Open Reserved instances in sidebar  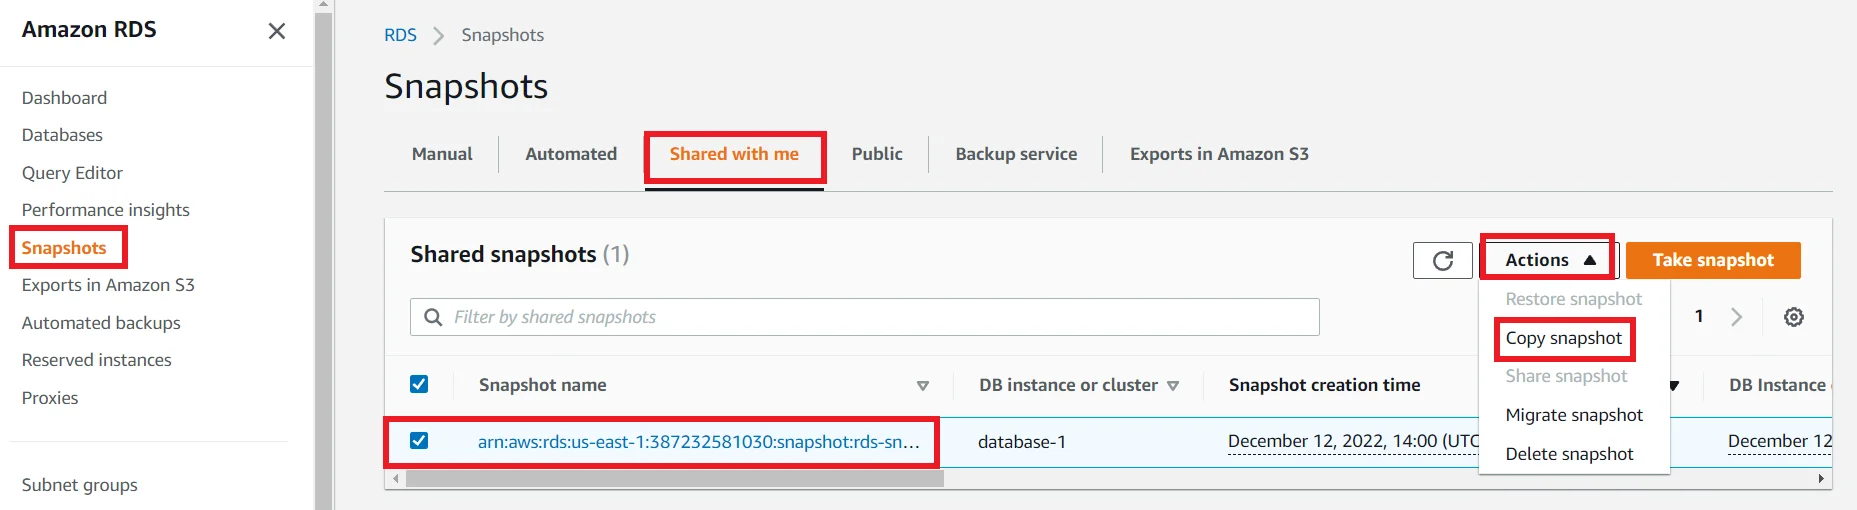click(96, 360)
